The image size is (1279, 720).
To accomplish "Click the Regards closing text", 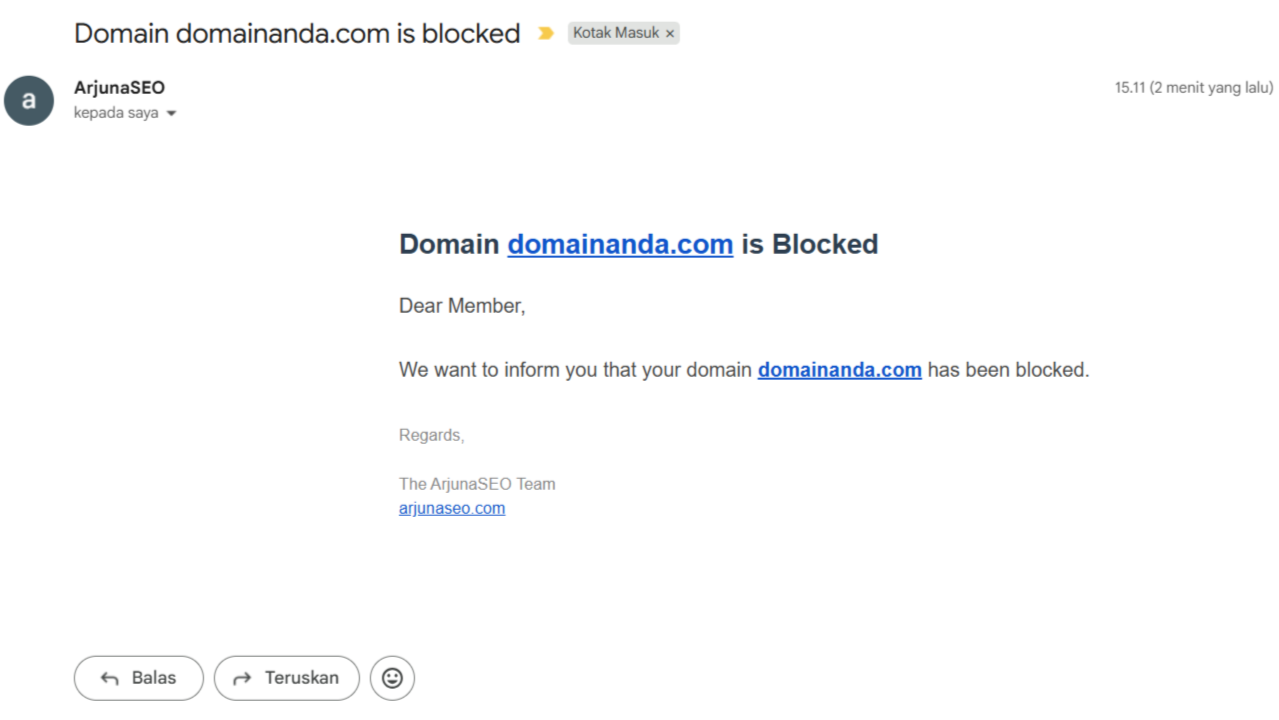I will click(x=431, y=435).
